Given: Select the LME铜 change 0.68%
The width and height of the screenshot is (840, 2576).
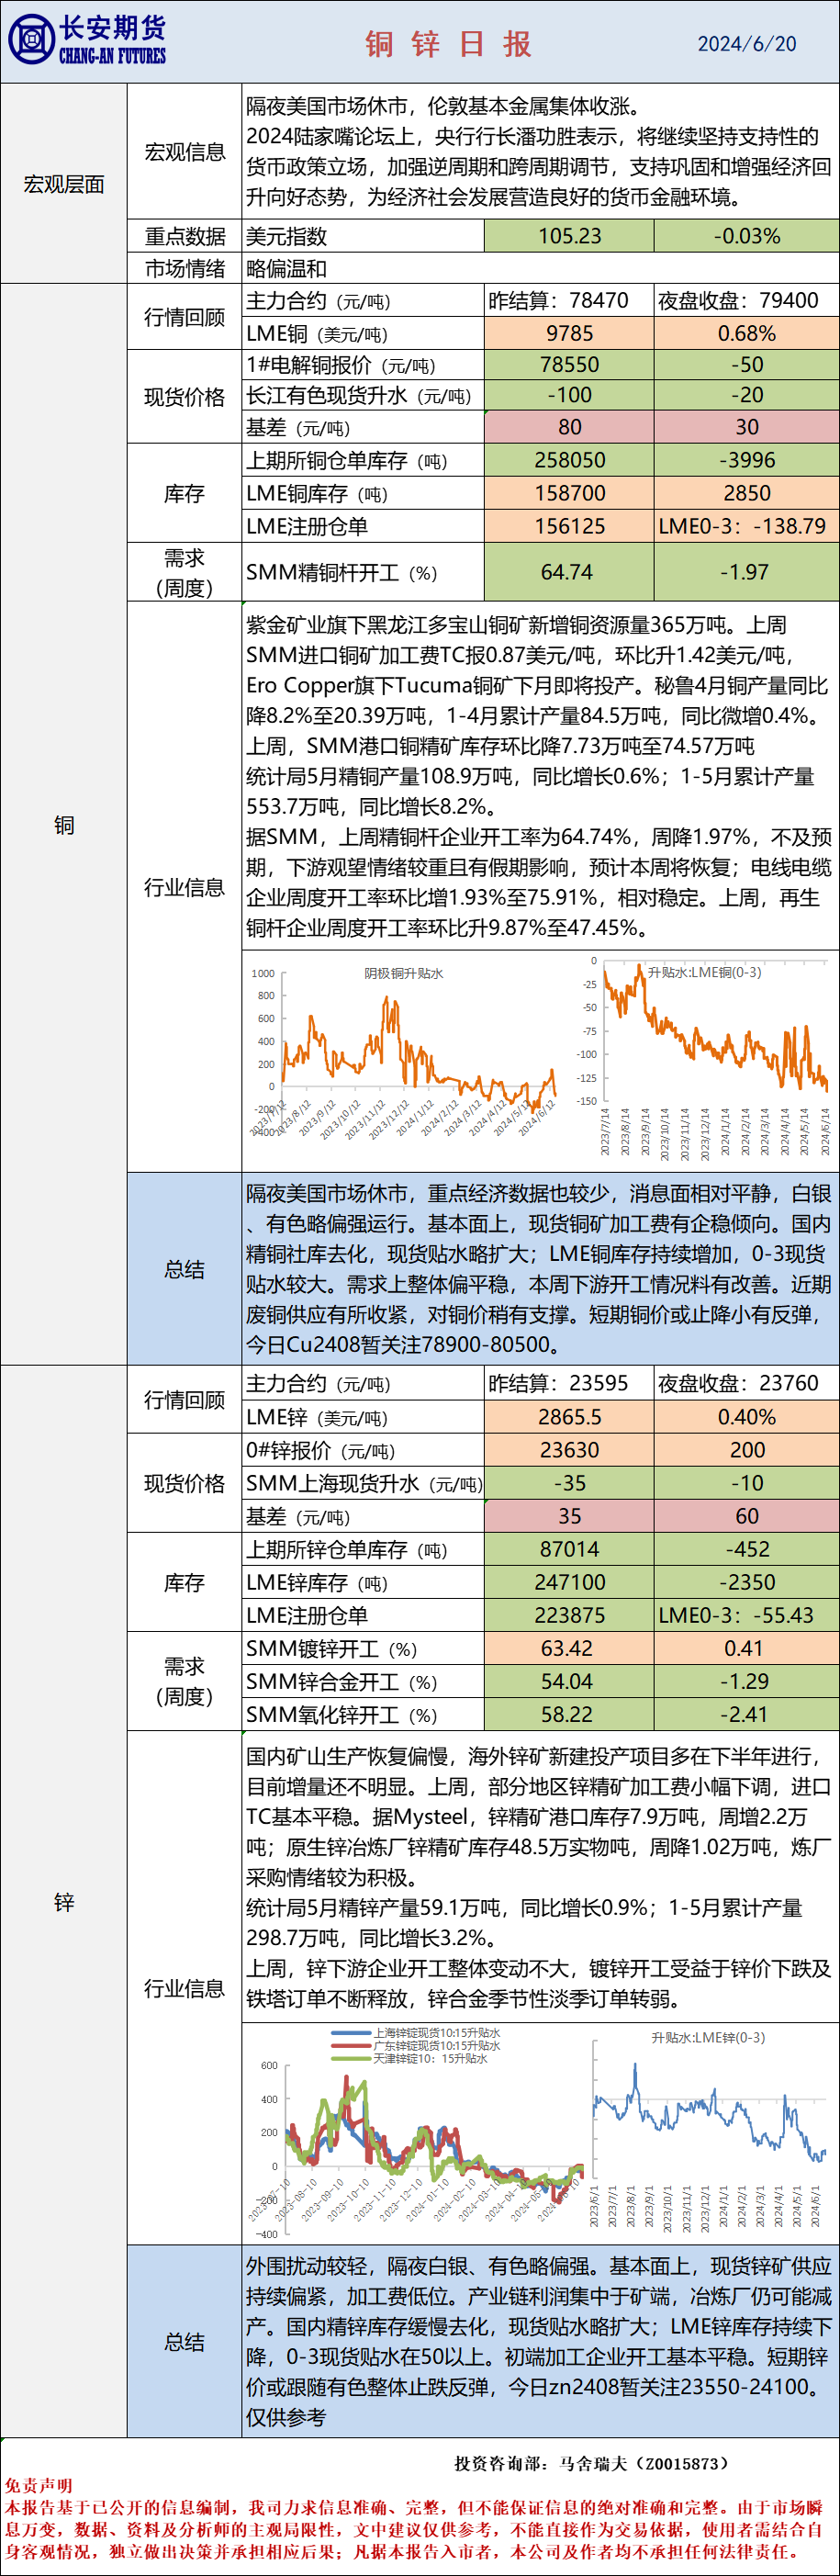Looking at the screenshot, I should click(747, 333).
